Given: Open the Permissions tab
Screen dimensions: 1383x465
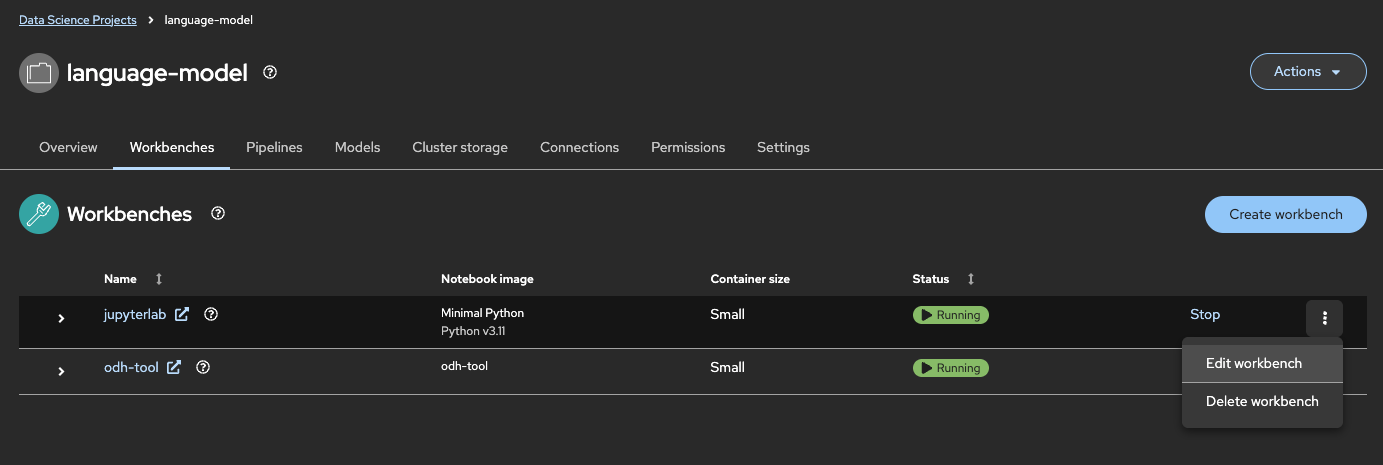Looking at the screenshot, I should [x=688, y=147].
